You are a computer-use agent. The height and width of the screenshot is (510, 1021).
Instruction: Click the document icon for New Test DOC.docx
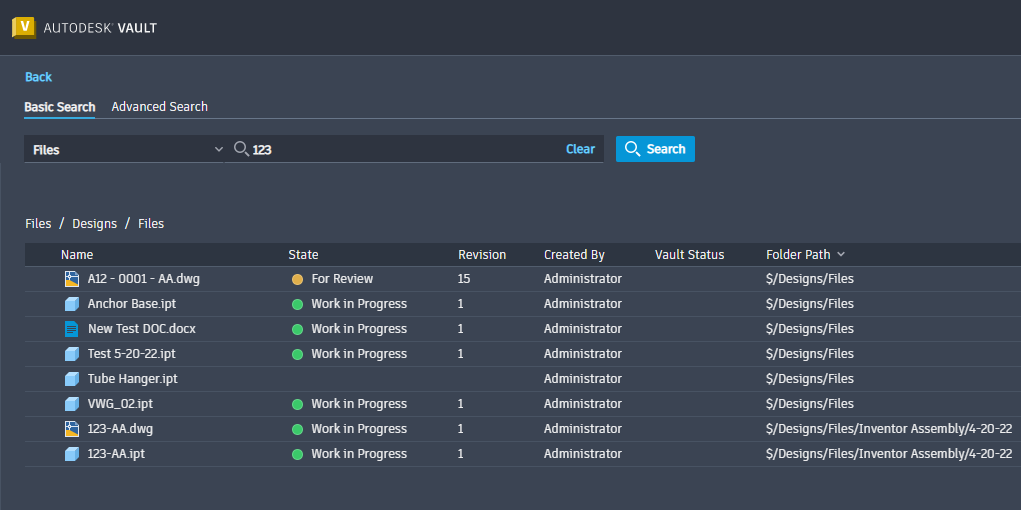(71, 329)
